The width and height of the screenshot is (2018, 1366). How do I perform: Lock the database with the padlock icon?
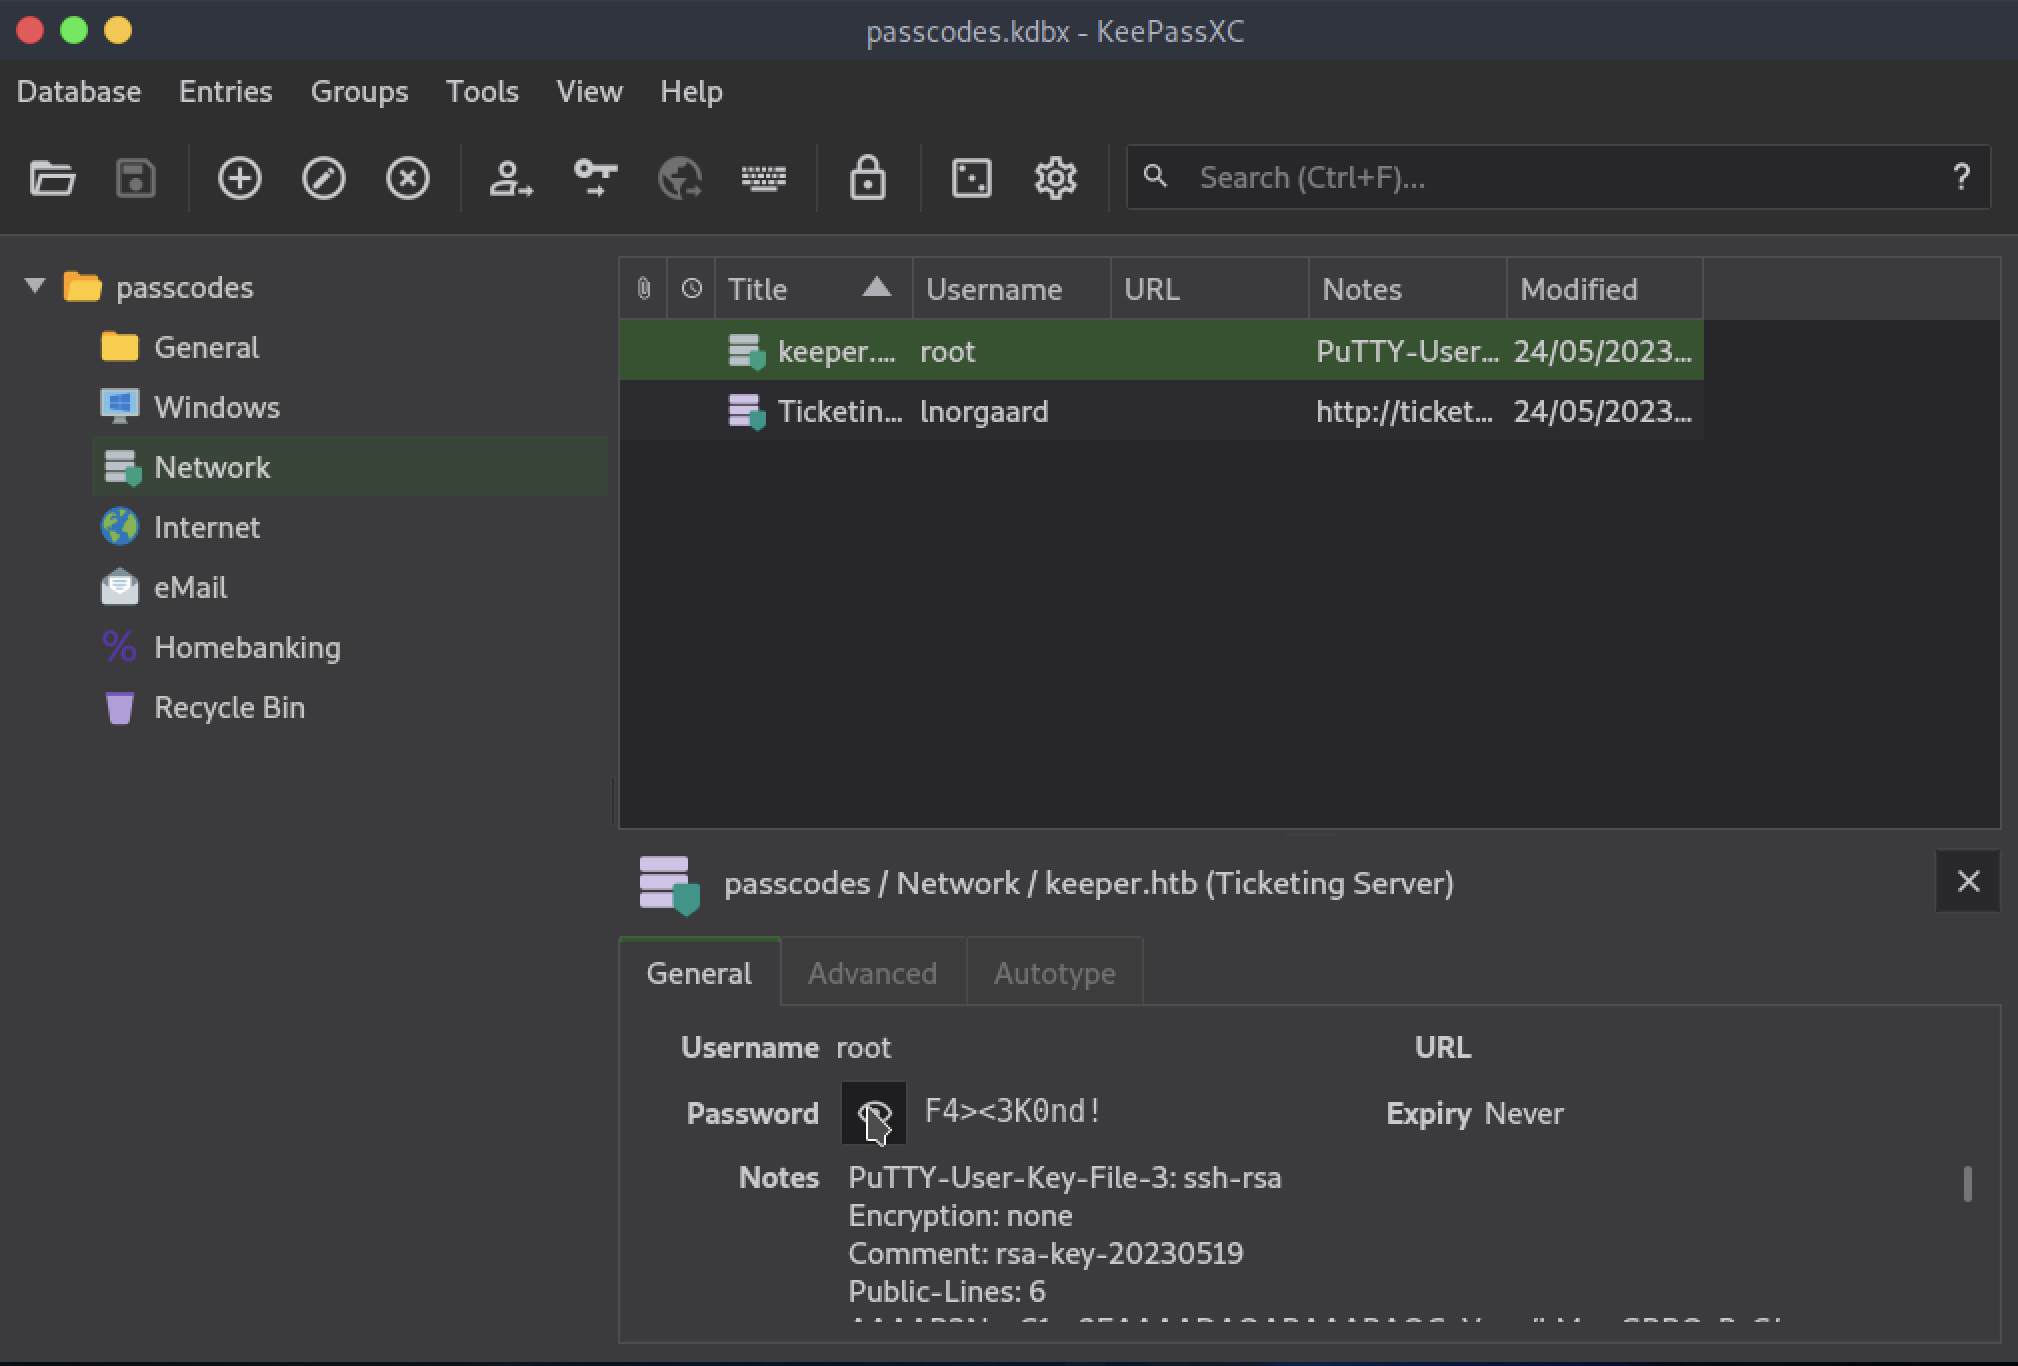coord(868,179)
